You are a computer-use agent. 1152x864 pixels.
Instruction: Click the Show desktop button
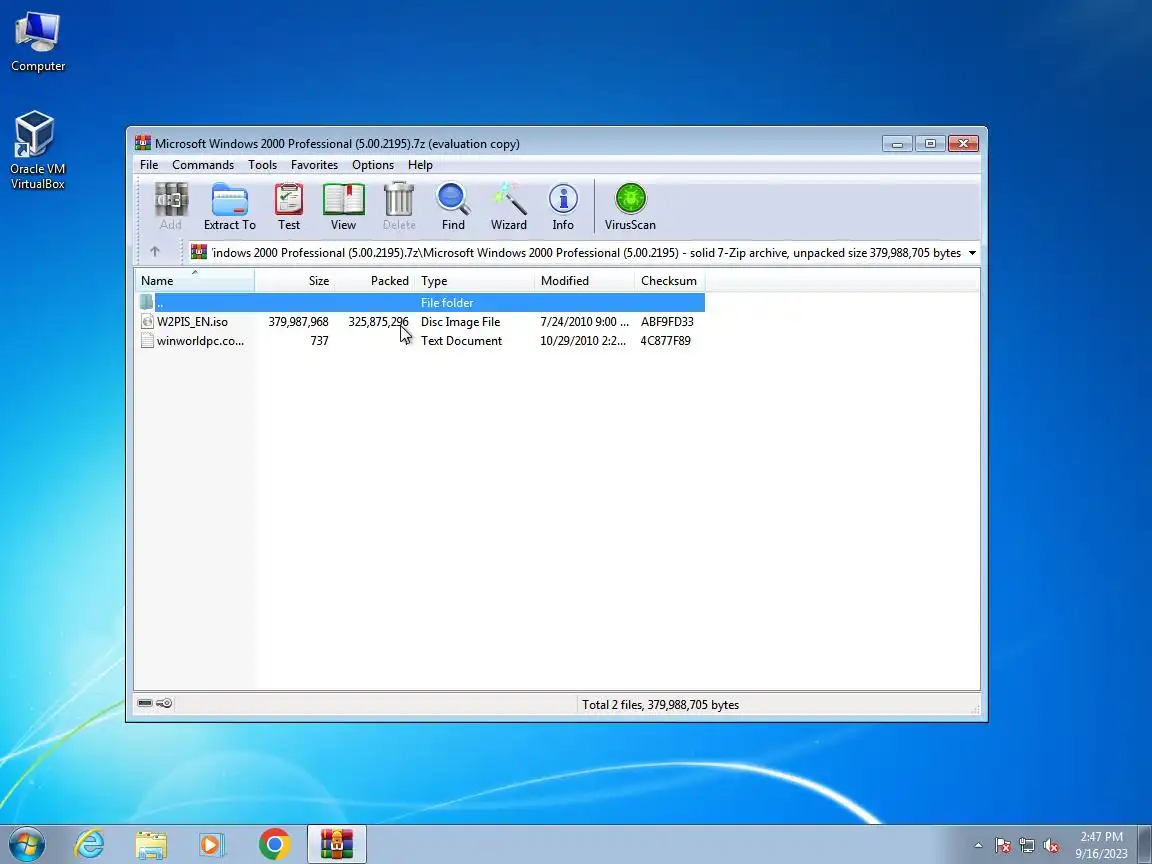coord(1145,844)
